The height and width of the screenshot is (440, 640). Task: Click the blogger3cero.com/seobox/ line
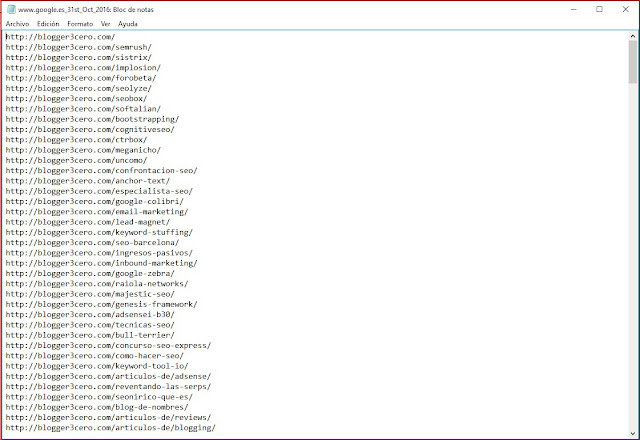coord(76,98)
